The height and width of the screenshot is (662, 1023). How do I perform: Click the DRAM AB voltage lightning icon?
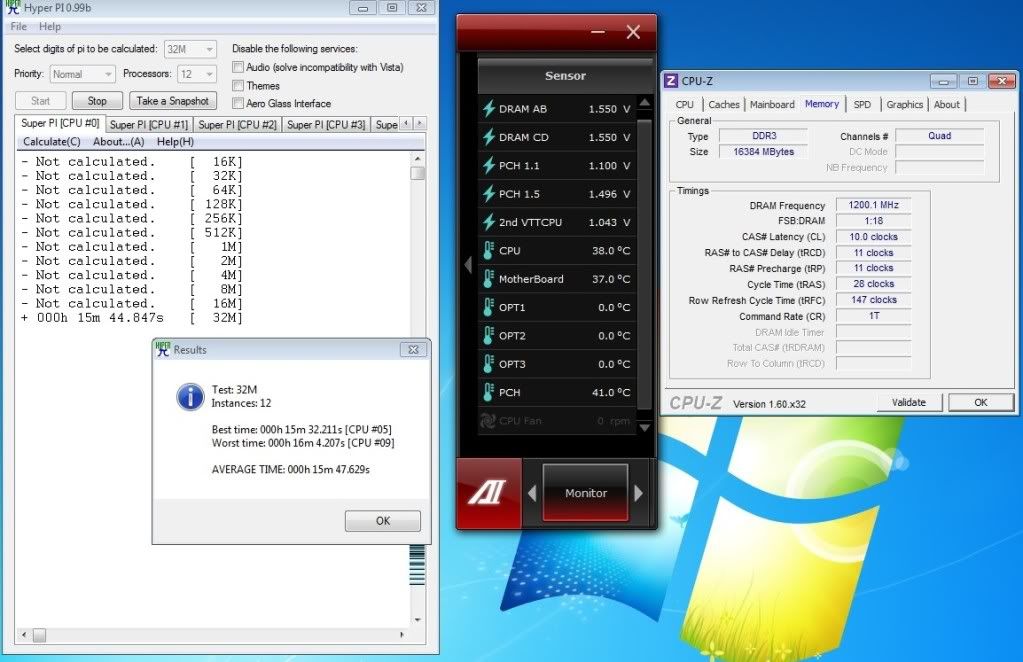(489, 108)
